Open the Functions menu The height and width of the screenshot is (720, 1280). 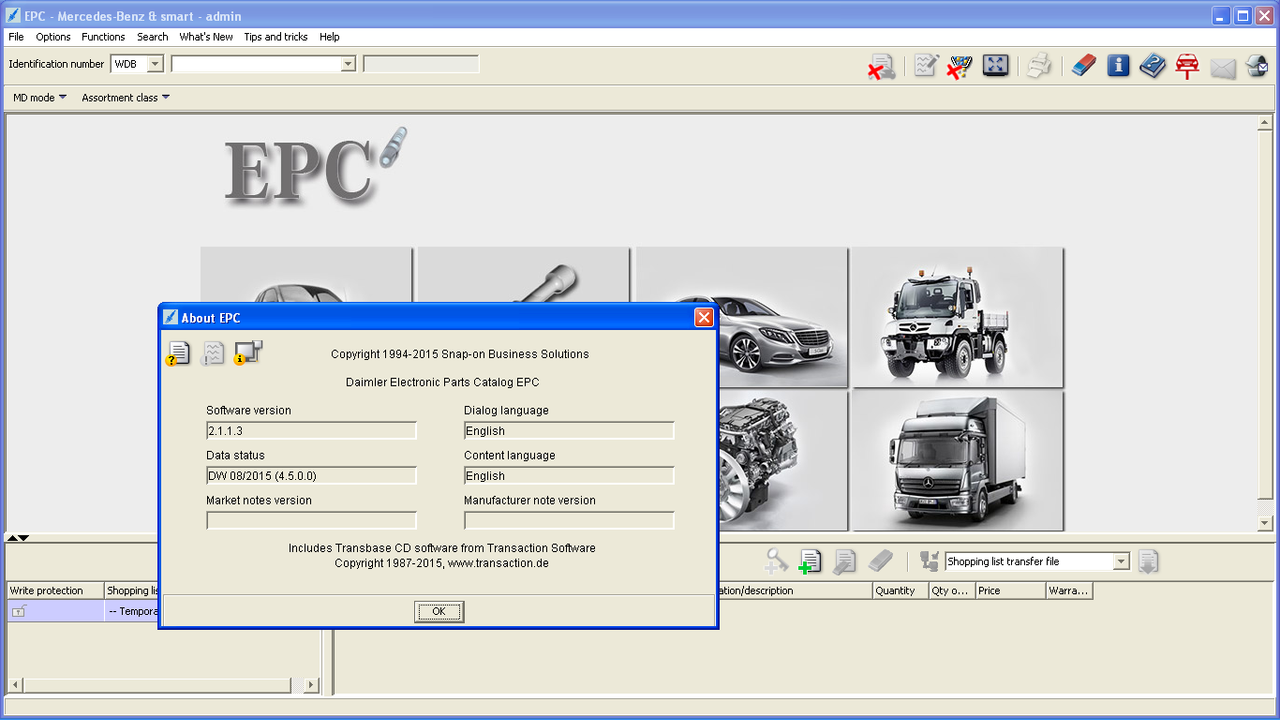tap(104, 37)
